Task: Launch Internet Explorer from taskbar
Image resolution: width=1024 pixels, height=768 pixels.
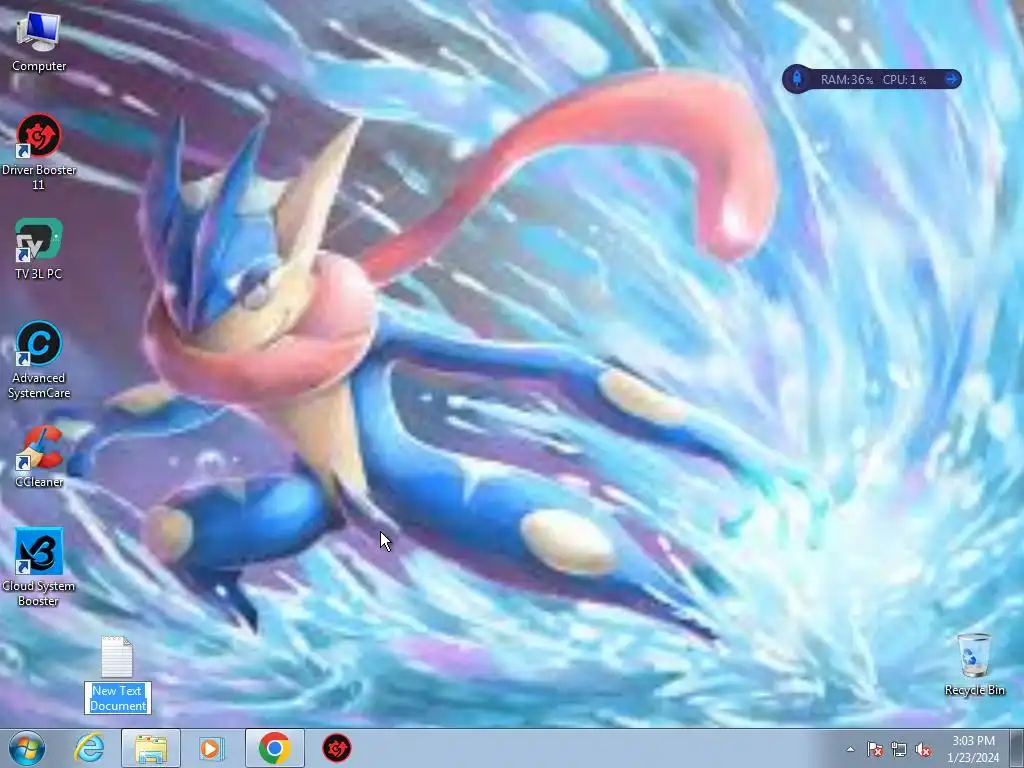Action: [x=89, y=748]
